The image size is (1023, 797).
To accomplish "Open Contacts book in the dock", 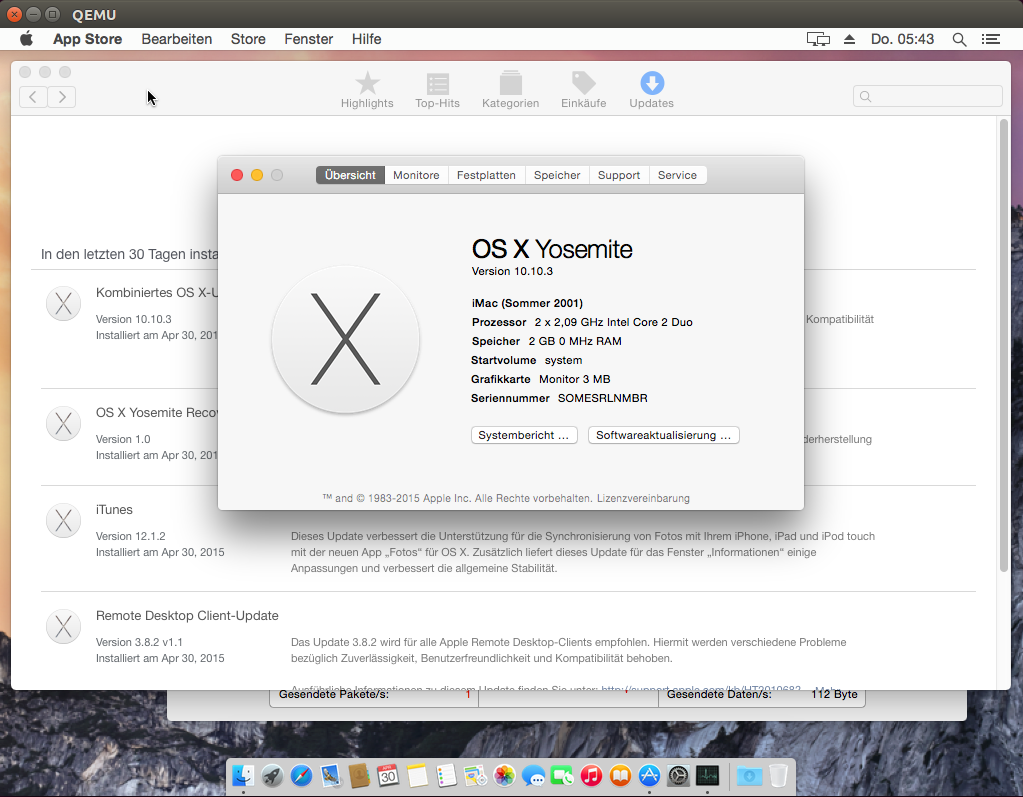I will point(359,775).
